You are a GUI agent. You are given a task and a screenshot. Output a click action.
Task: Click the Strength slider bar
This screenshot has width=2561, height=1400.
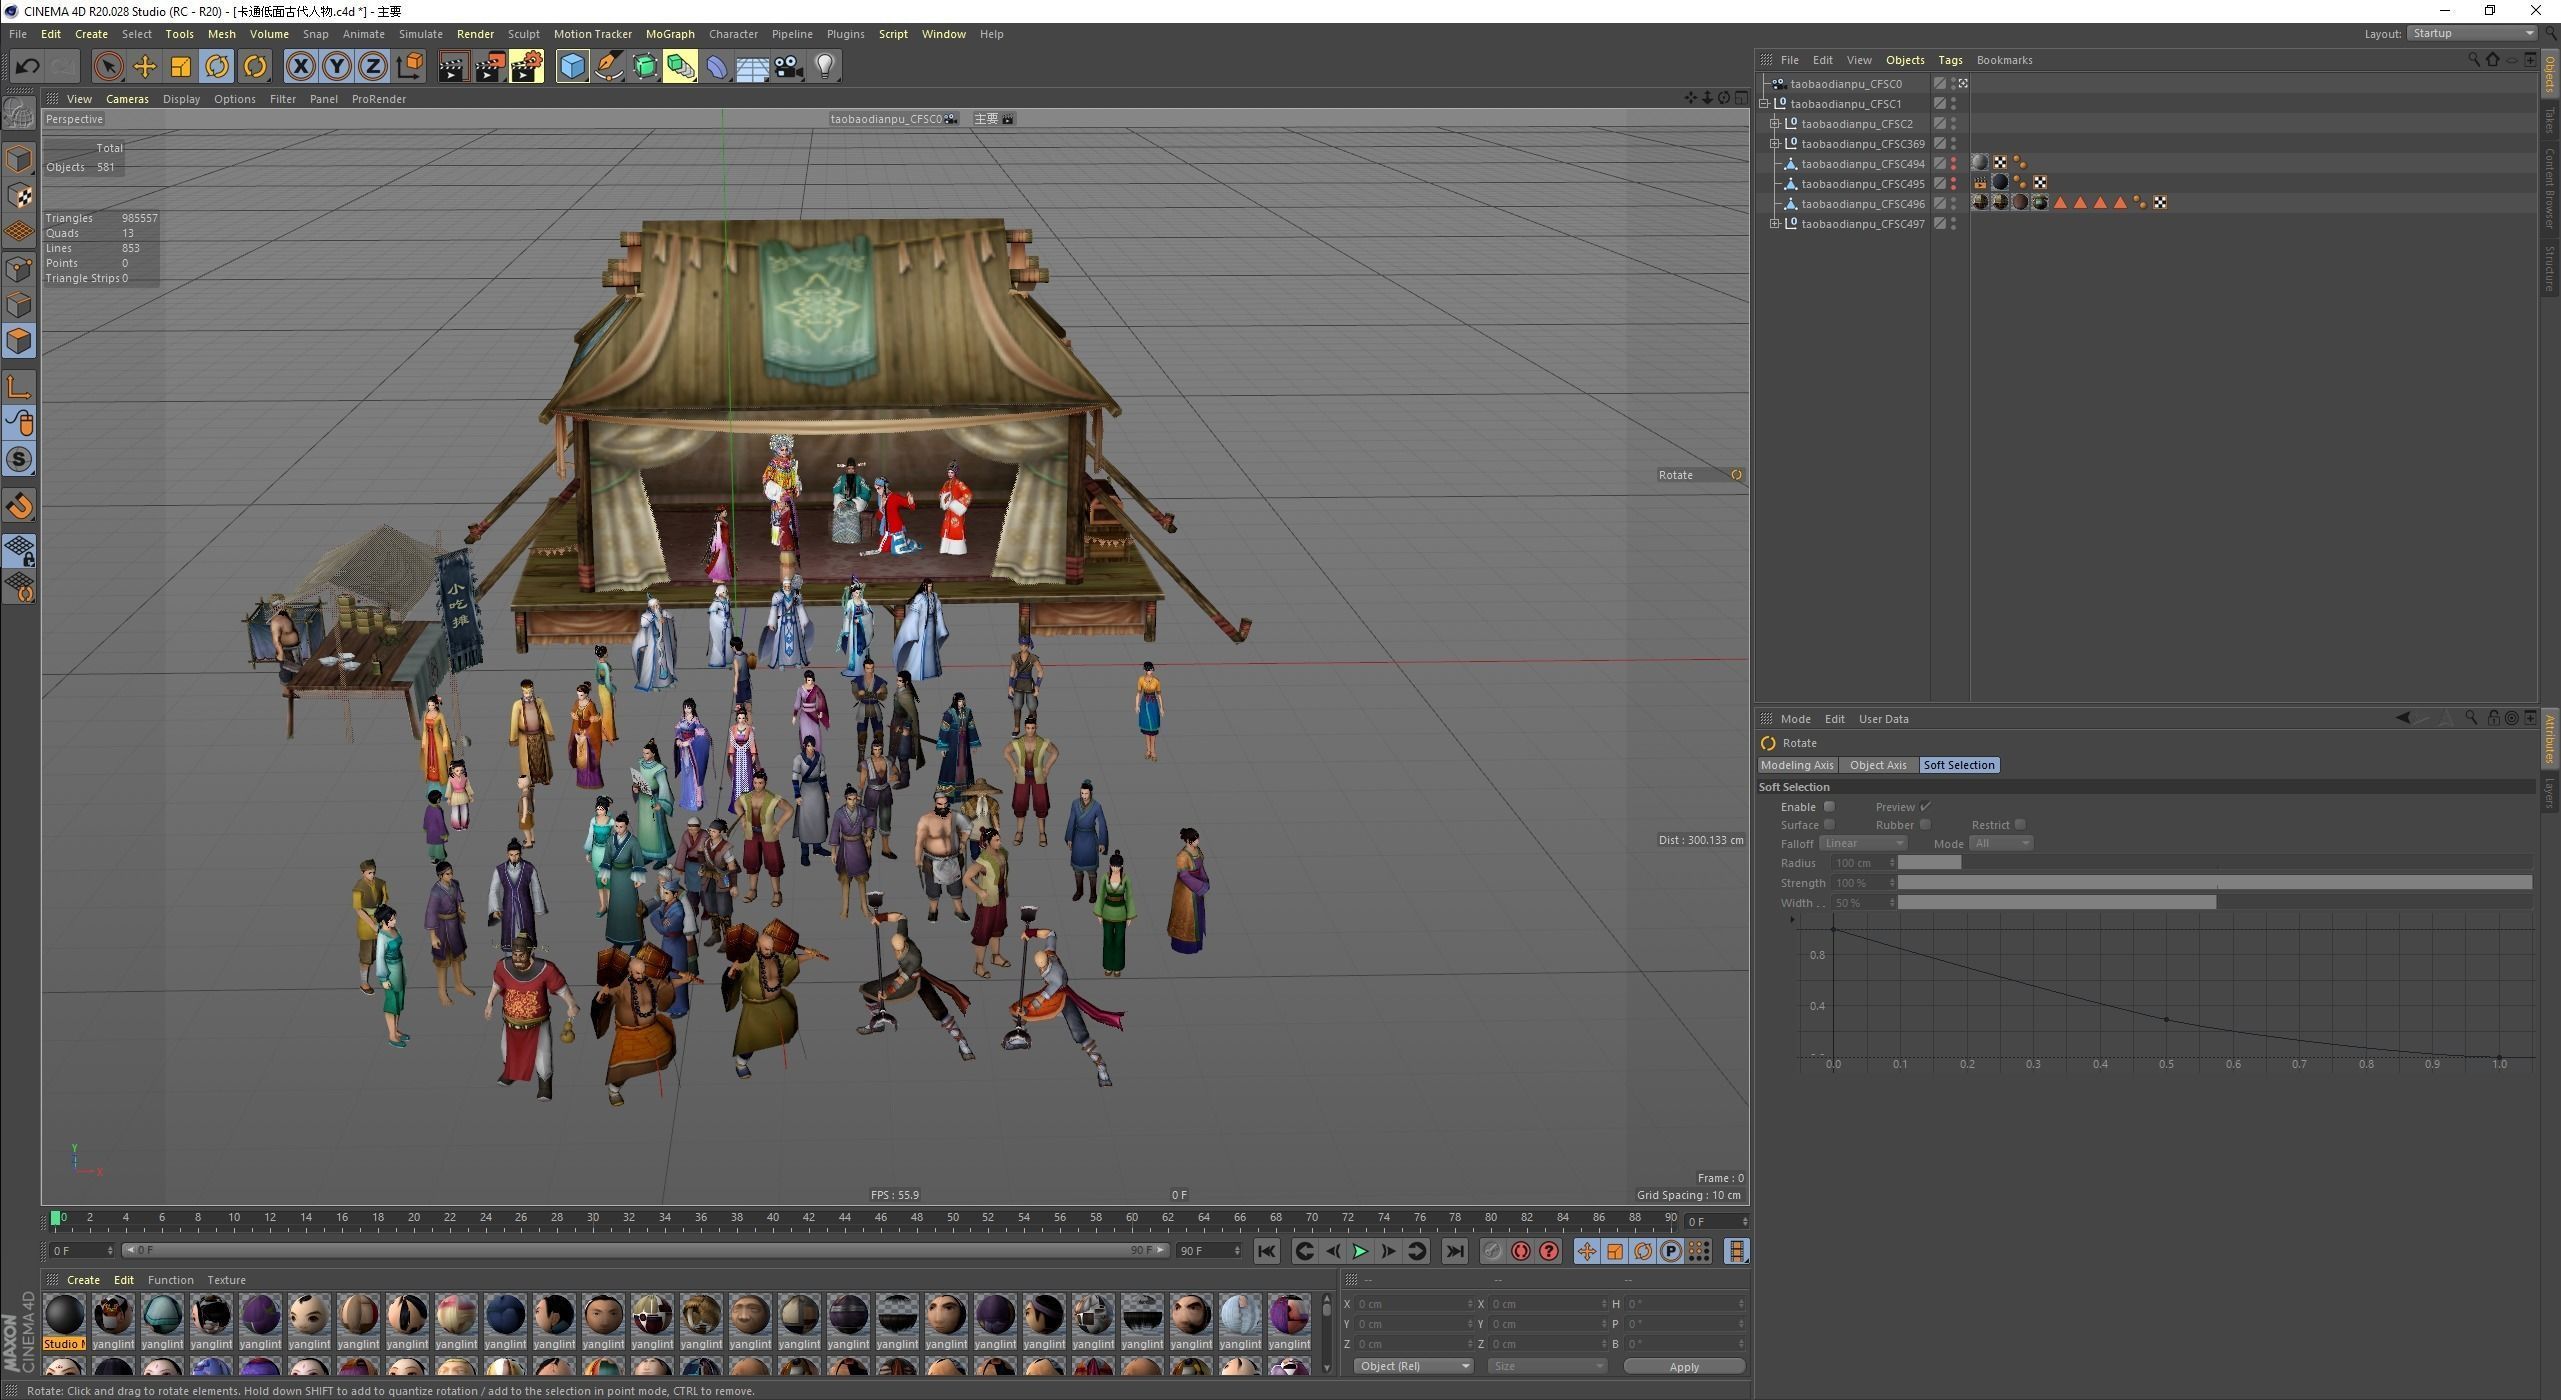(x=2213, y=883)
